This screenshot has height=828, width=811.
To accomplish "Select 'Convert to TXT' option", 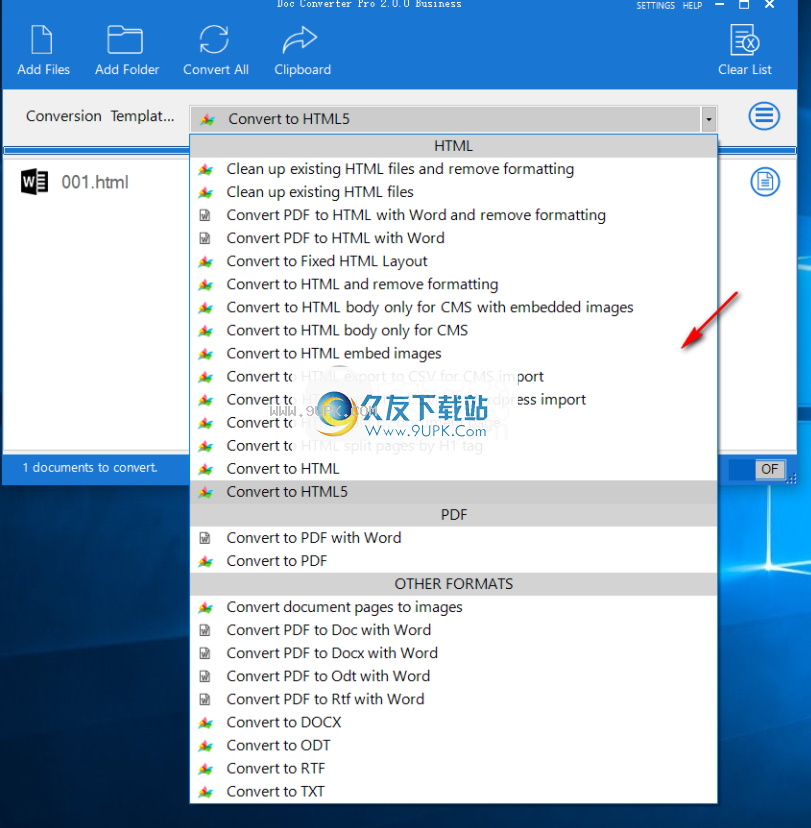I will click(454, 792).
